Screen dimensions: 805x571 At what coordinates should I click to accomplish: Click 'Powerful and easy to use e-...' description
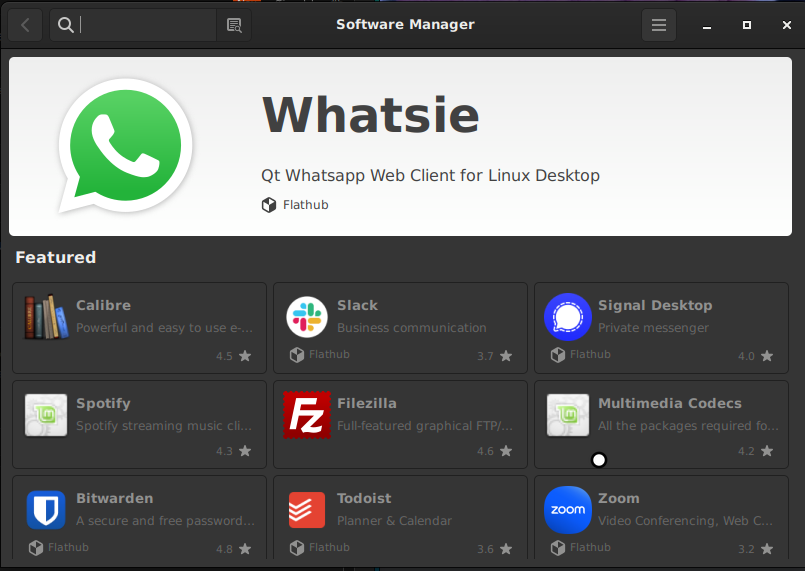tap(164, 328)
